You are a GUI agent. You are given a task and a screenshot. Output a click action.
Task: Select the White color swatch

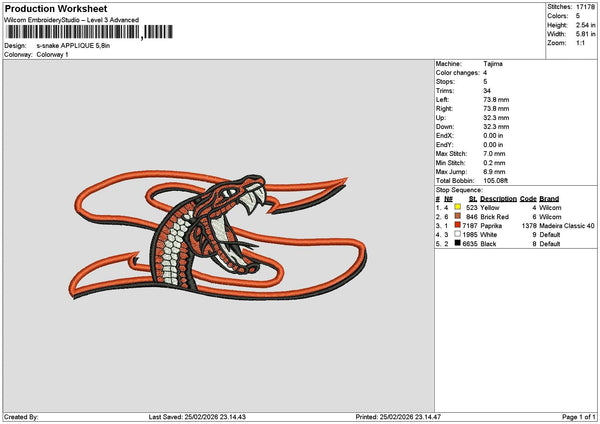click(x=457, y=234)
